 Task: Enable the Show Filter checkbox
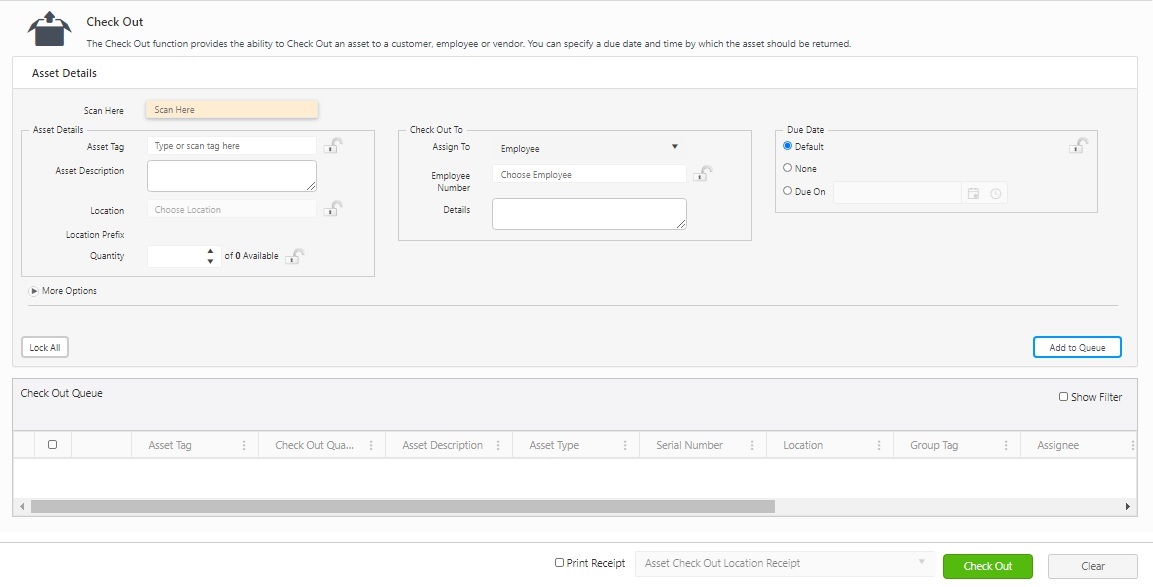[1063, 396]
